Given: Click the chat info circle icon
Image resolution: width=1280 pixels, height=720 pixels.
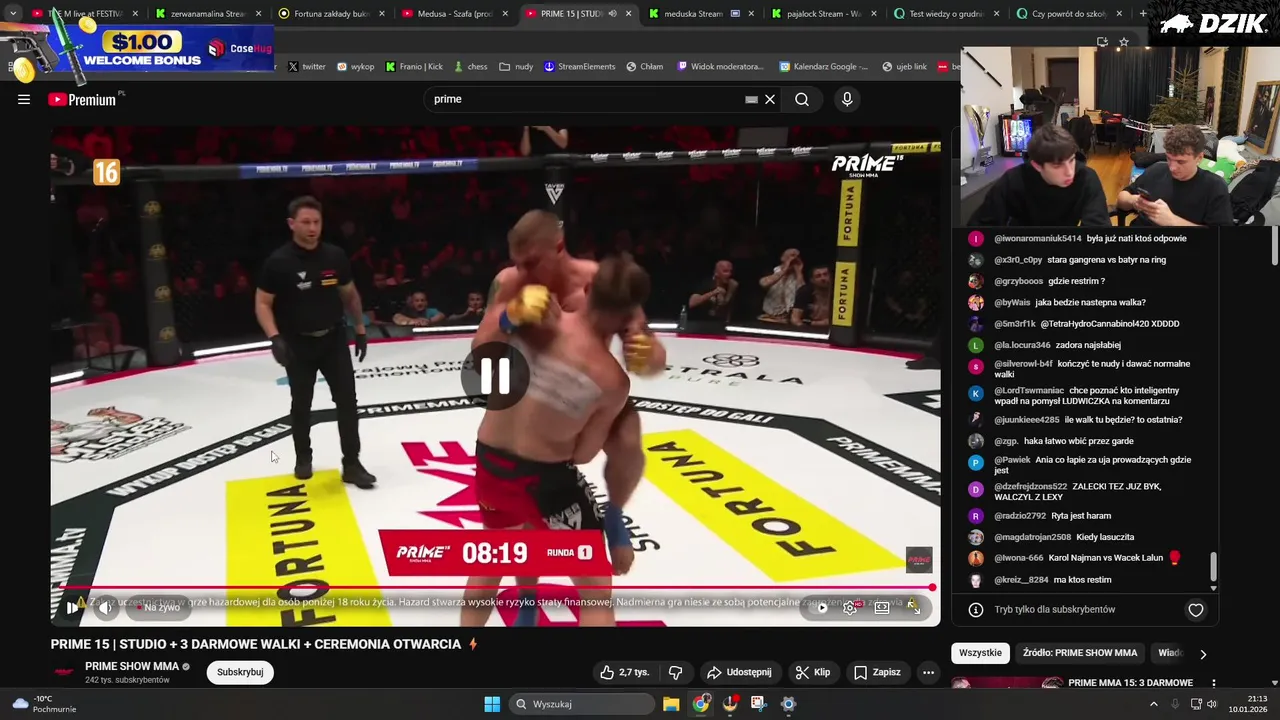Looking at the screenshot, I should coord(975,609).
